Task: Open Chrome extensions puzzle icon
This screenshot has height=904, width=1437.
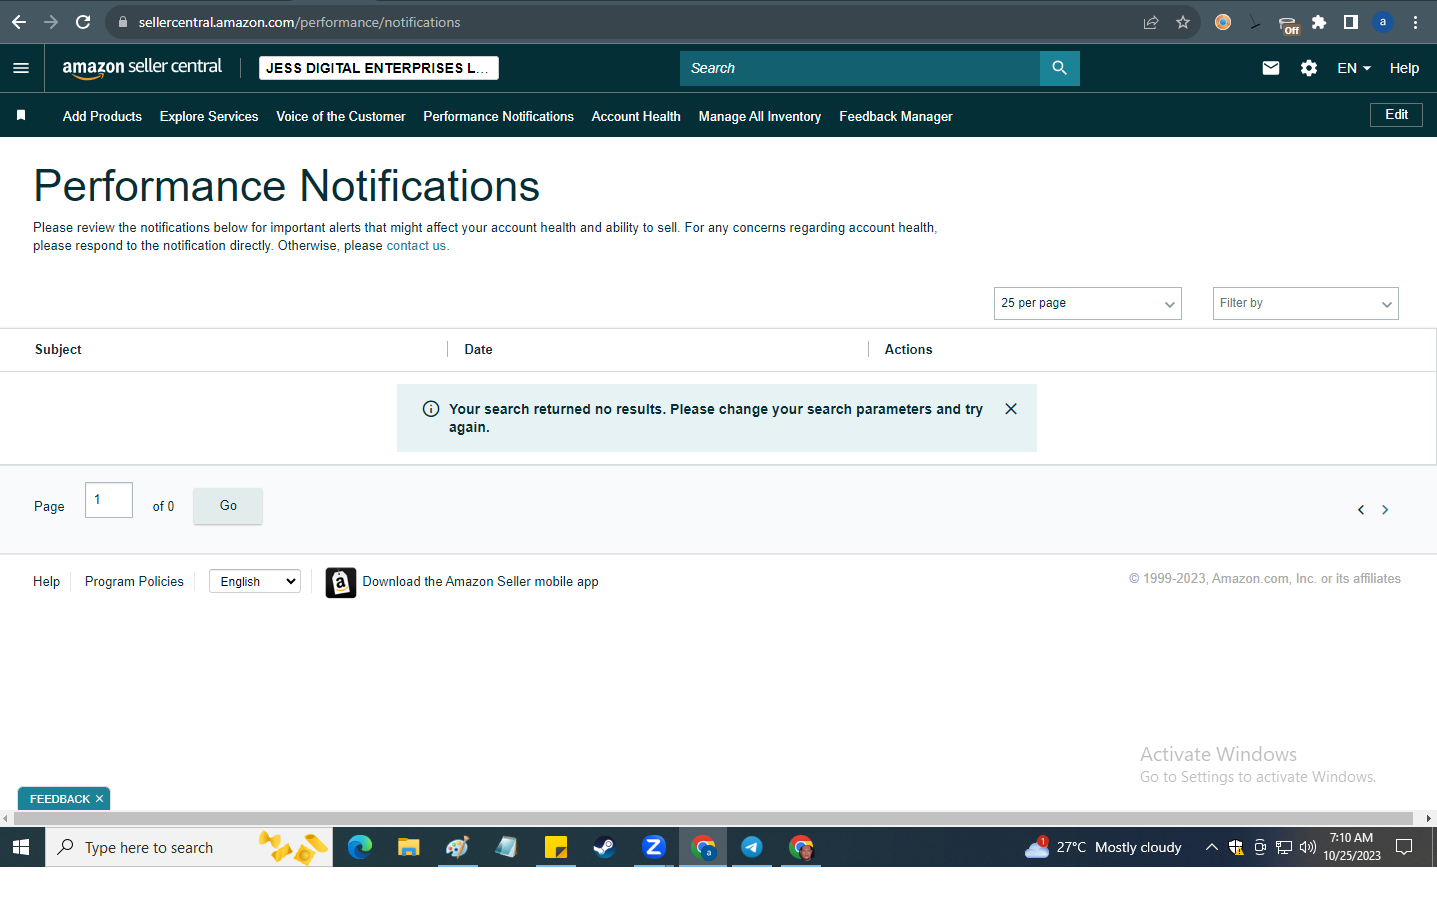Action: (1319, 22)
